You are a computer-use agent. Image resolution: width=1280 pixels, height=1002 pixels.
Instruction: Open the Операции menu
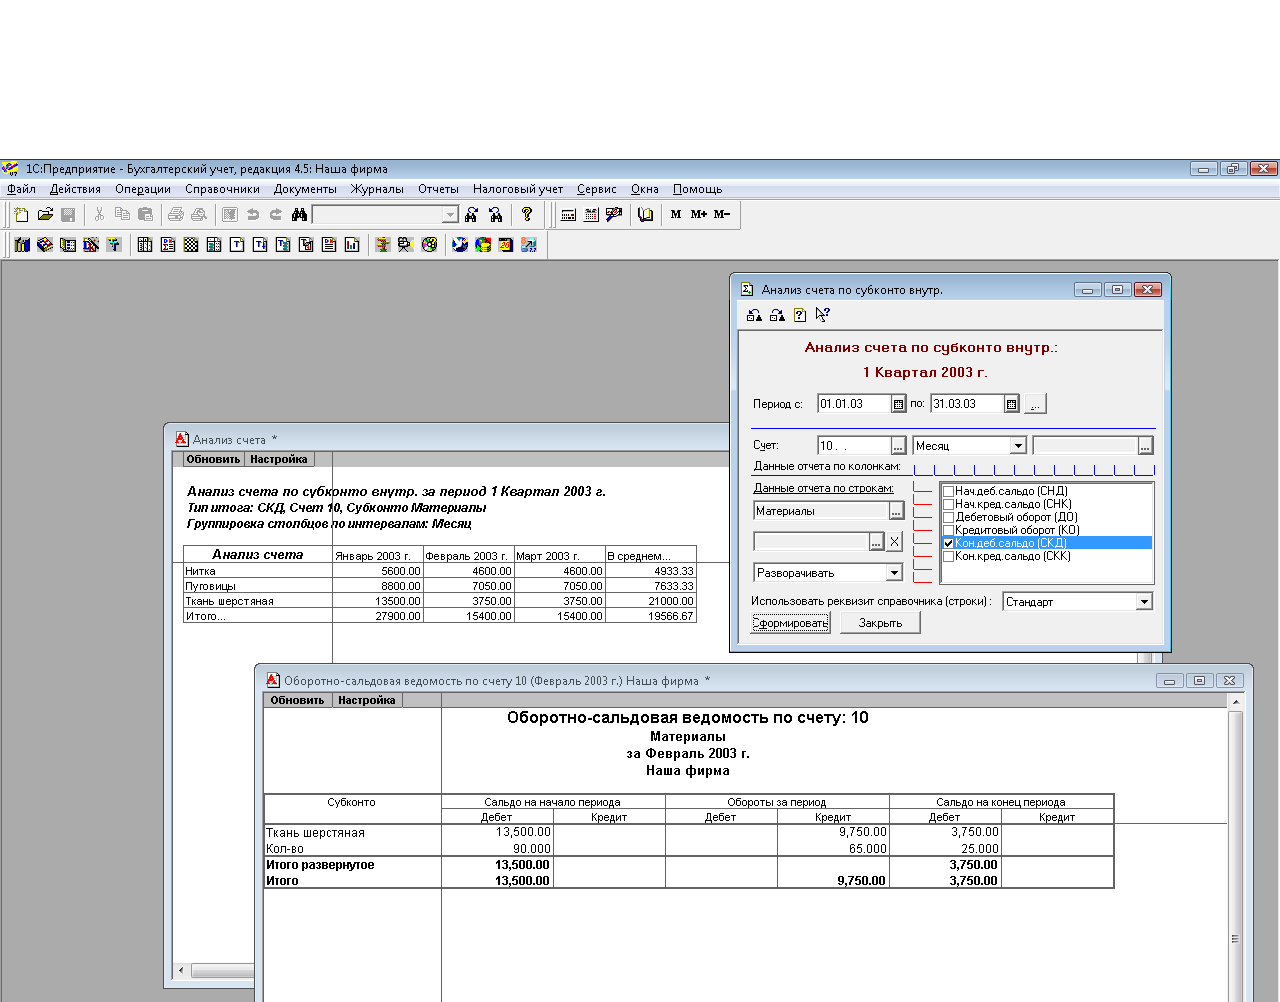(143, 189)
